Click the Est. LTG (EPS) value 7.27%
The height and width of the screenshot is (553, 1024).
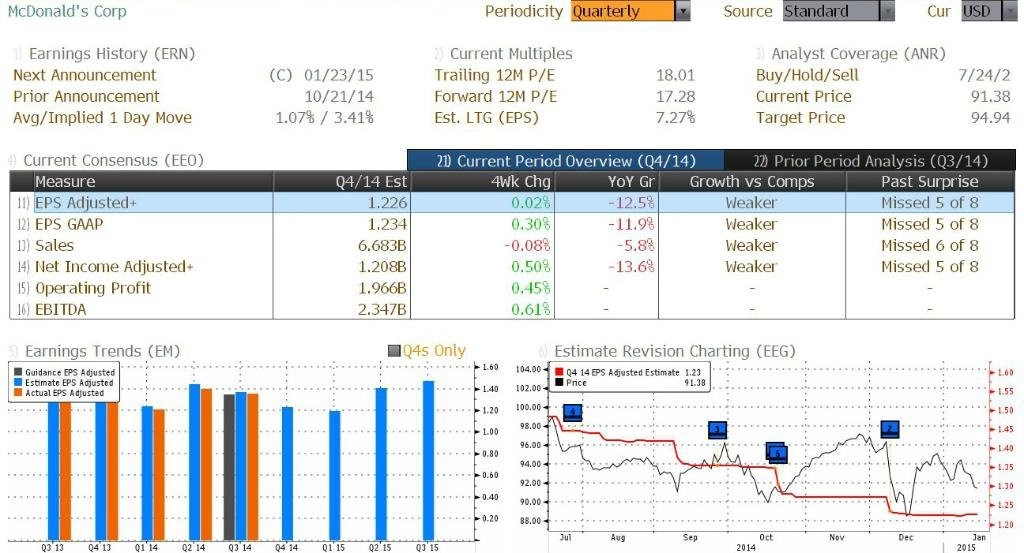[675, 118]
